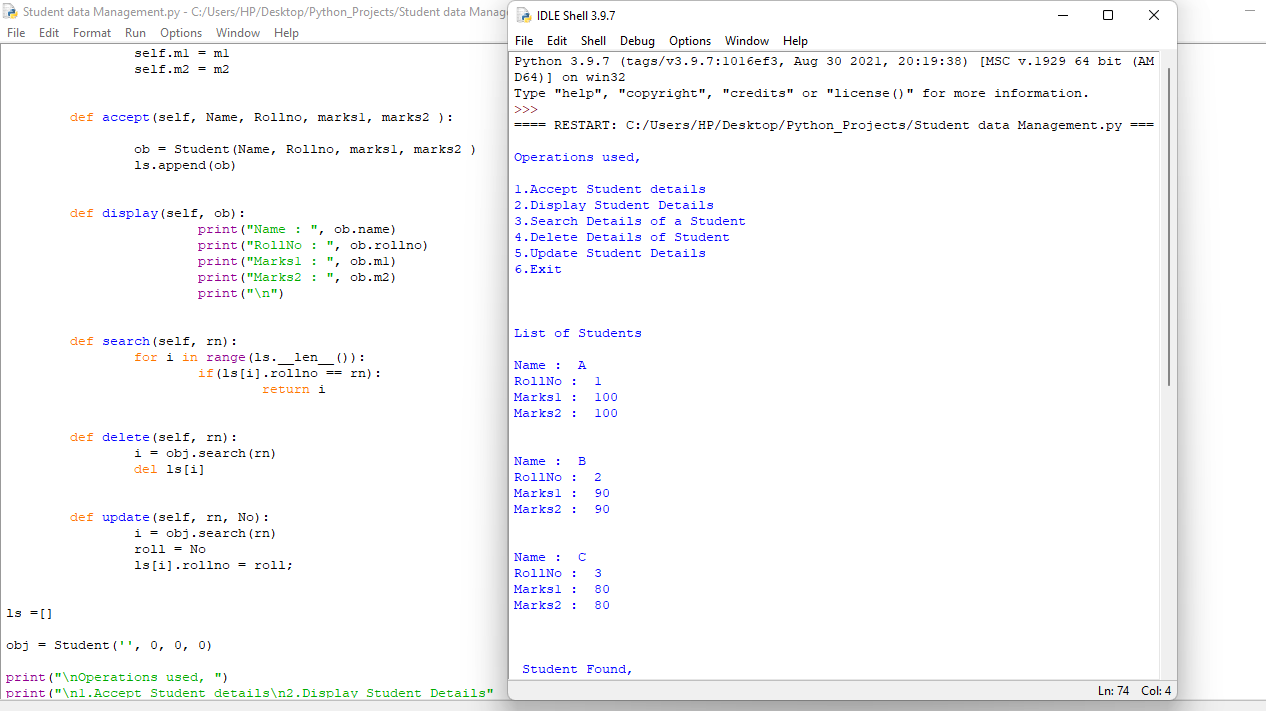
Task: Click 'def update(self, rn, No):' line
Action: [170, 517]
